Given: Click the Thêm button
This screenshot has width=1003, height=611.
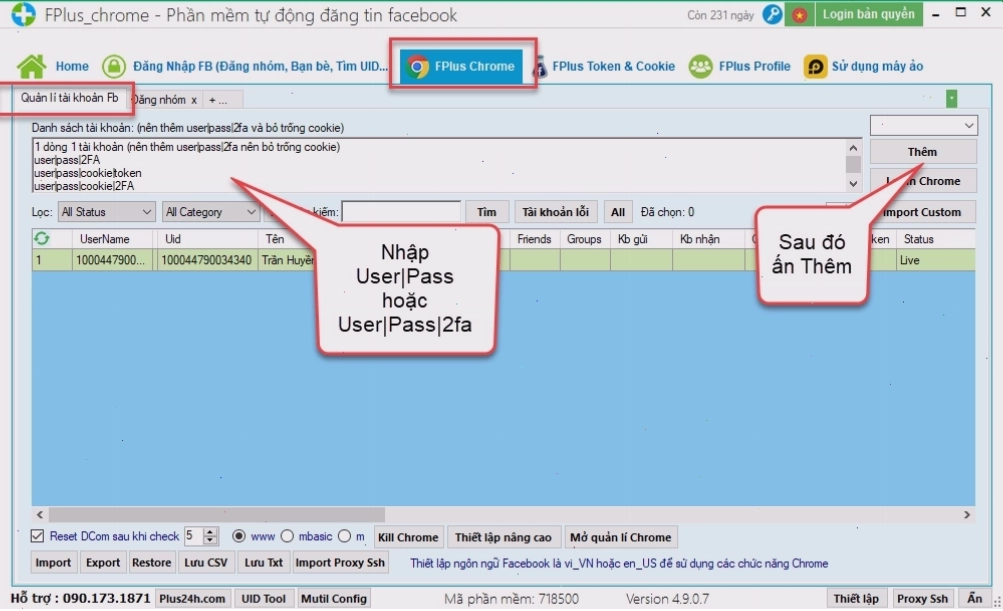Looking at the screenshot, I should pos(923,152).
